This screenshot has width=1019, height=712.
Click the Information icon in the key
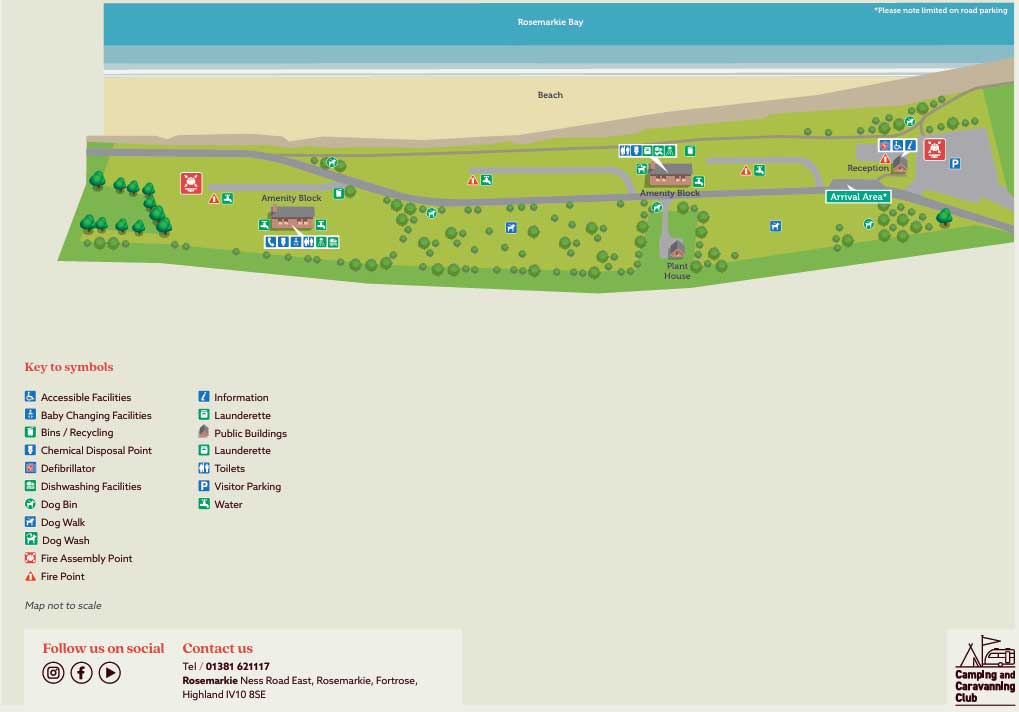point(204,397)
